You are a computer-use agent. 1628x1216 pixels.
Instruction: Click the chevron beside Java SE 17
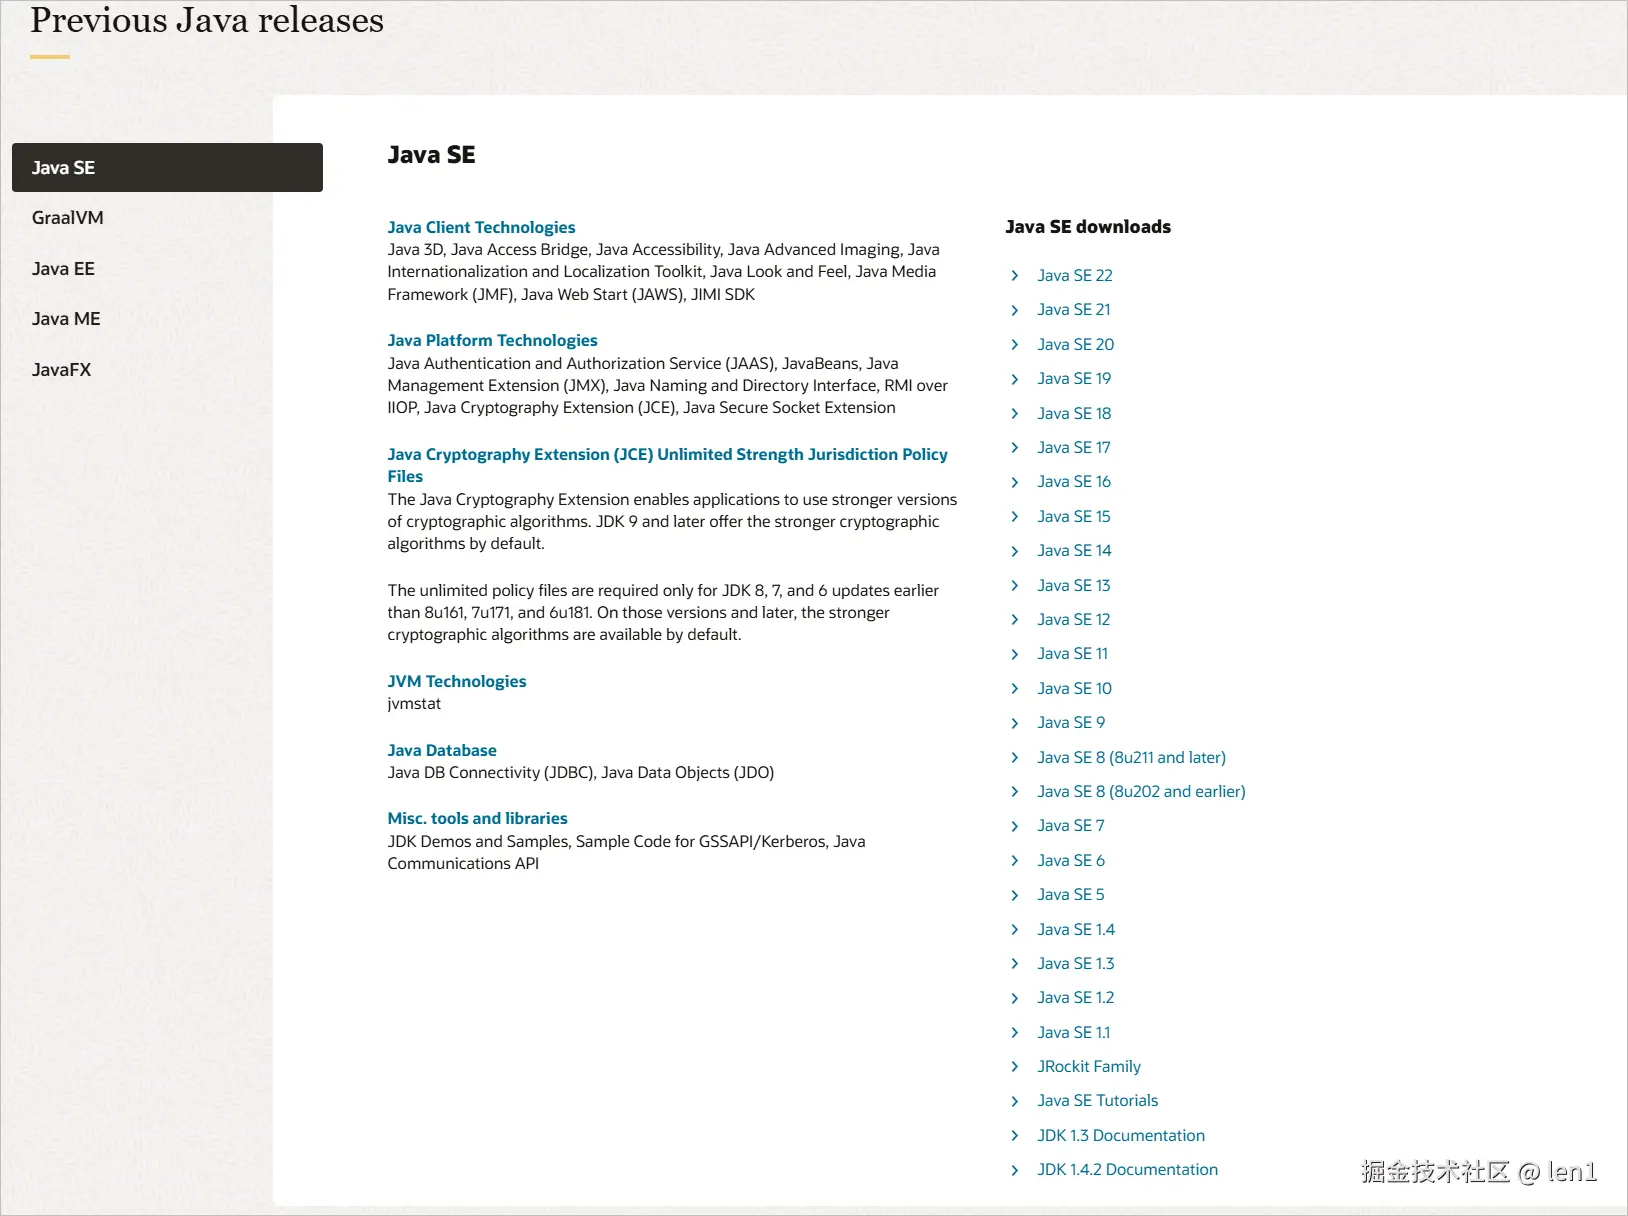click(x=1014, y=447)
